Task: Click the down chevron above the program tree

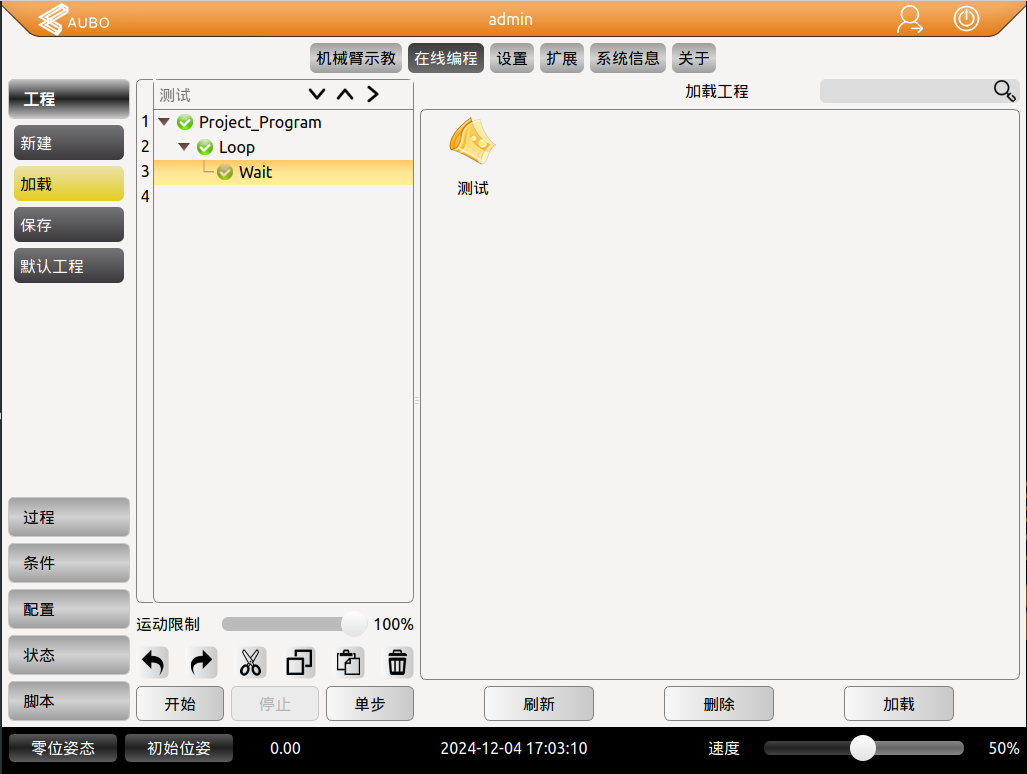Action: (317, 93)
